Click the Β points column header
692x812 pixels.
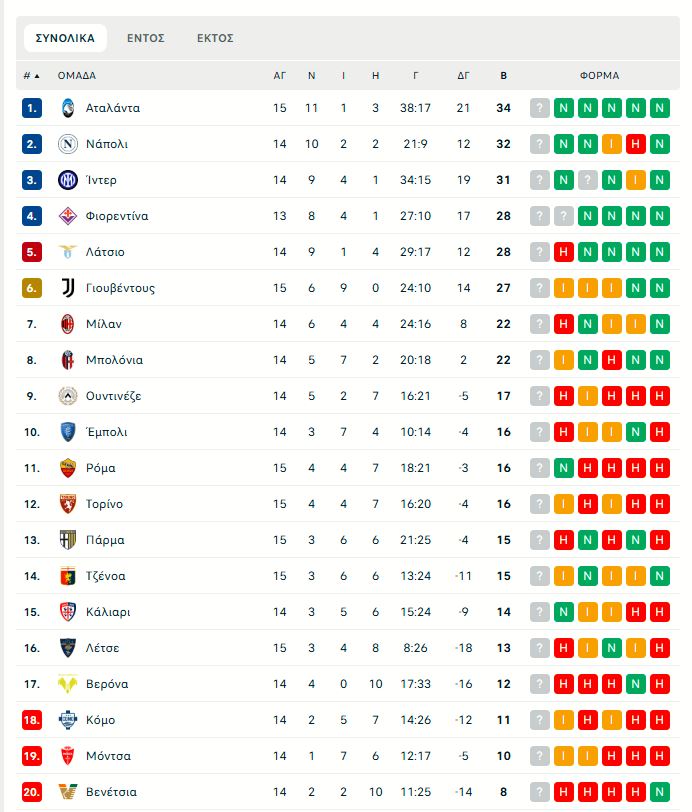(x=503, y=75)
